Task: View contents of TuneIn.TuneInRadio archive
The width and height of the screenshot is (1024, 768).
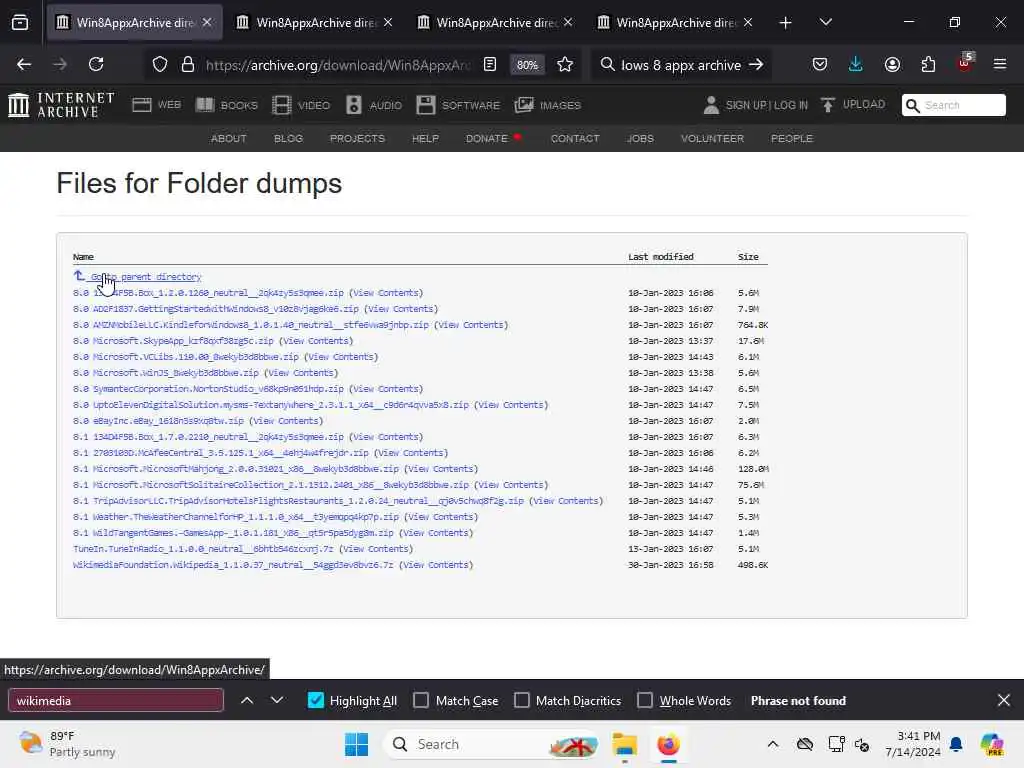Action: pos(376,549)
